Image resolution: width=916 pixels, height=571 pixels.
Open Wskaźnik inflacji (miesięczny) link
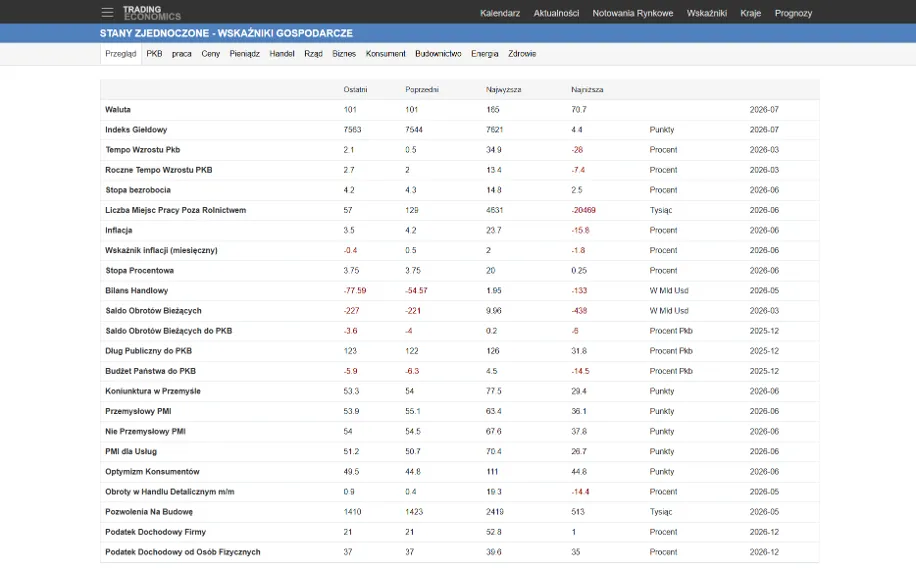coord(161,250)
